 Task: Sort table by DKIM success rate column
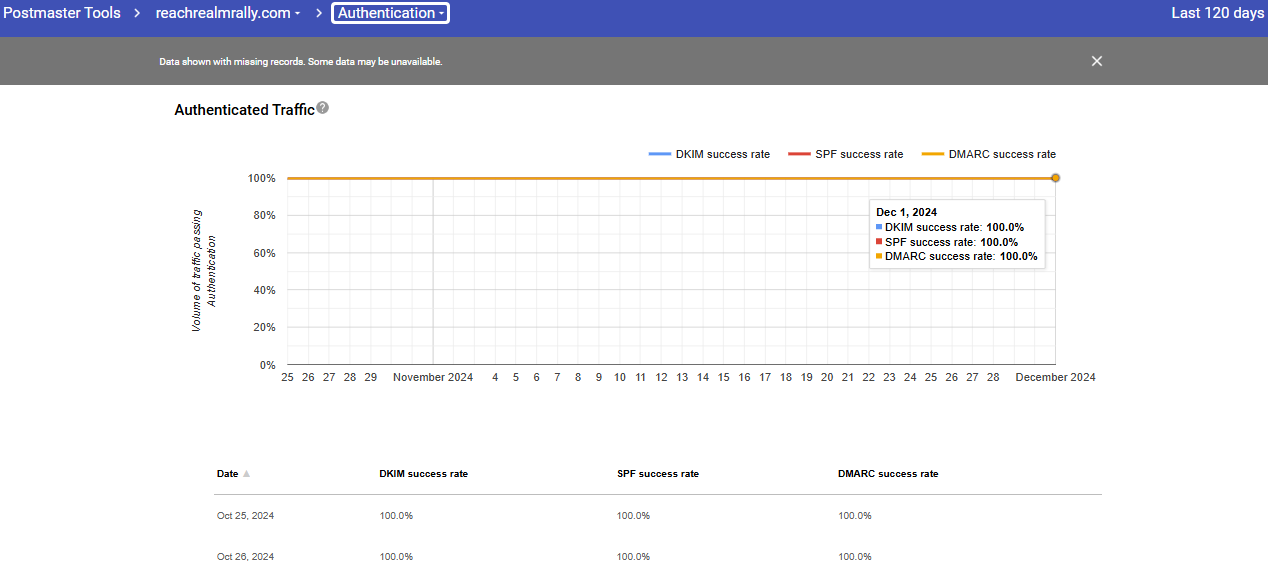(423, 474)
